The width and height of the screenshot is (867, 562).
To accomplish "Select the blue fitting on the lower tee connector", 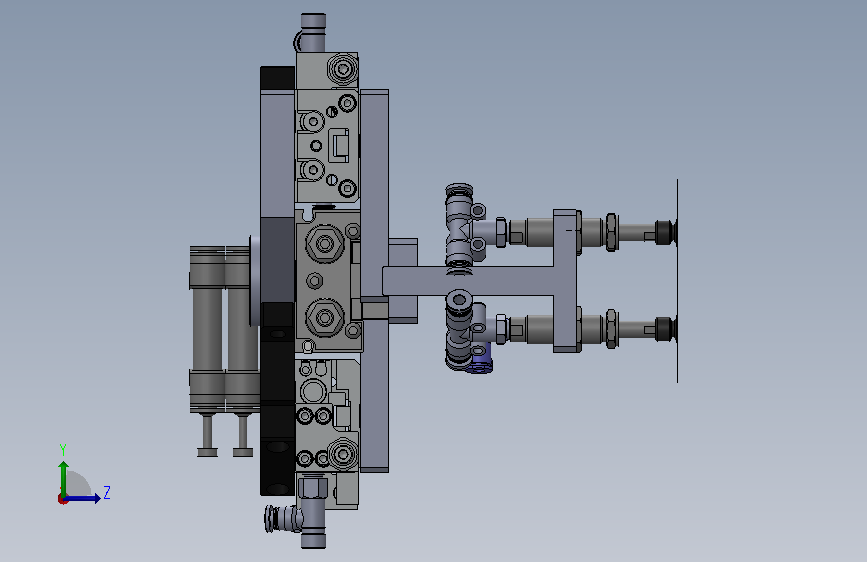I will point(479,358).
